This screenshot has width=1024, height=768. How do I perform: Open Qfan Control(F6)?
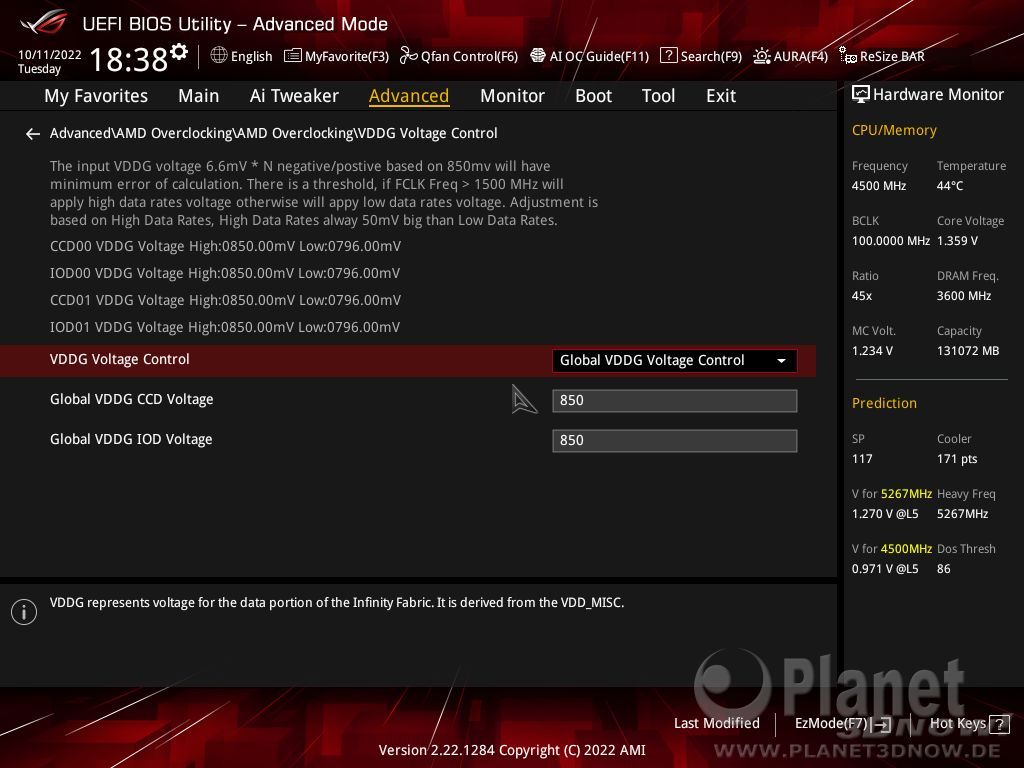point(459,56)
